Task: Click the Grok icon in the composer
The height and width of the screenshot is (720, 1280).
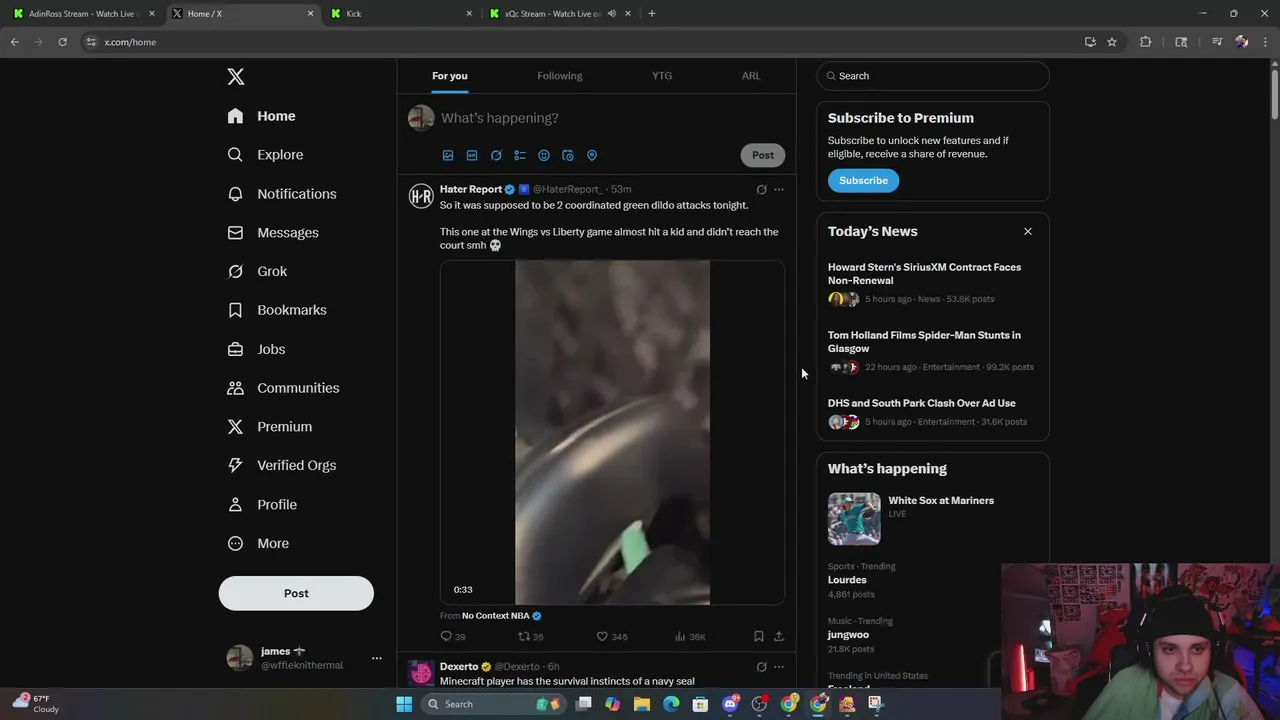Action: 496,155
